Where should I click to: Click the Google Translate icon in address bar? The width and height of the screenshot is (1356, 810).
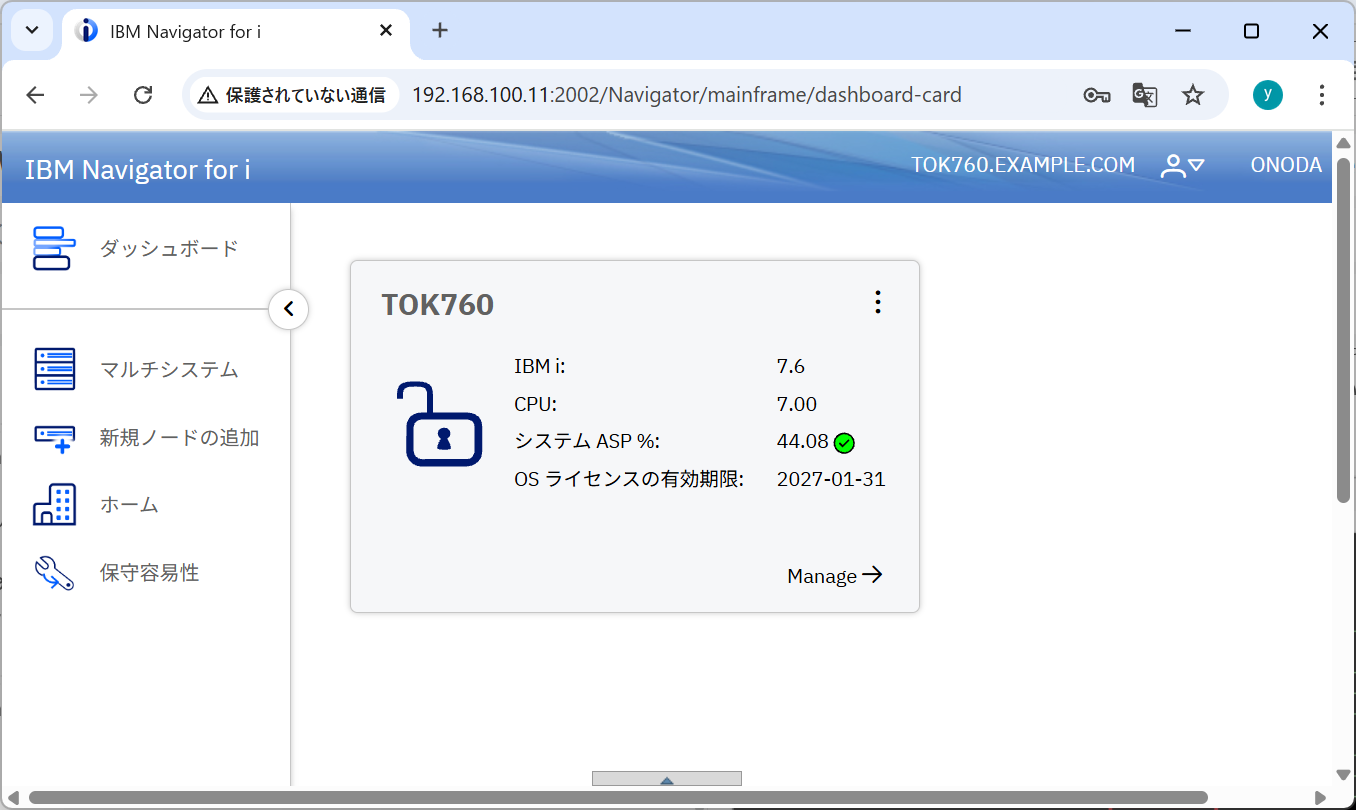click(x=1144, y=95)
